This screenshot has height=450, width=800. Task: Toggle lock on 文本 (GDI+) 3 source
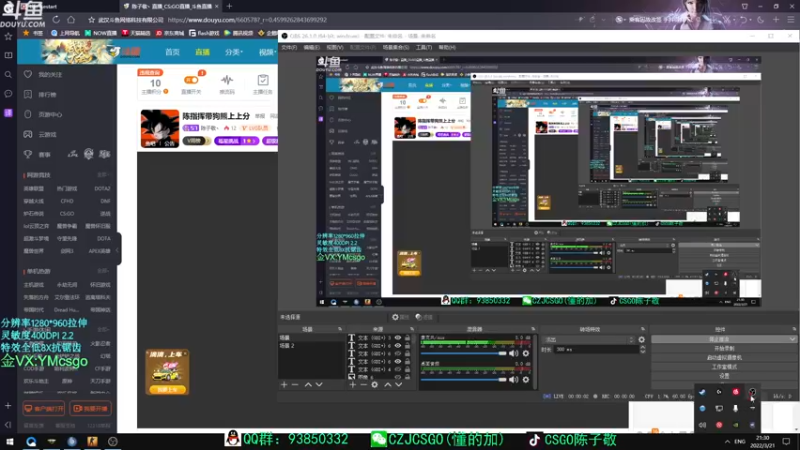pyautogui.click(x=407, y=338)
